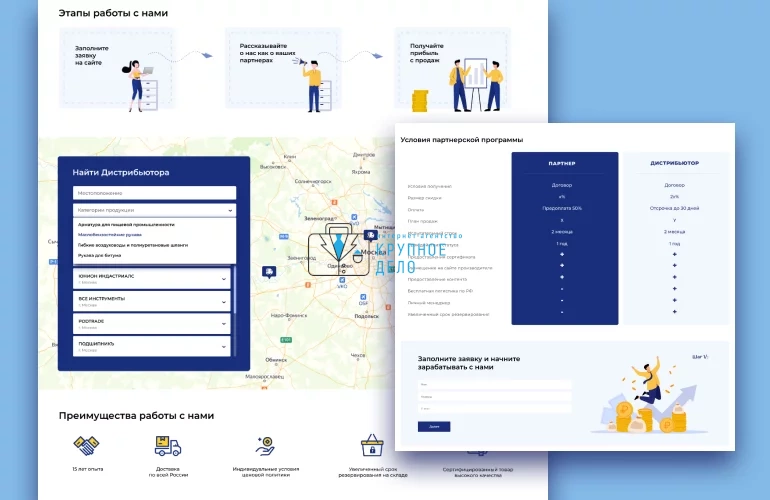Open the 'Категории продукции' dropdown
770x500 pixels.
[x=154, y=210]
